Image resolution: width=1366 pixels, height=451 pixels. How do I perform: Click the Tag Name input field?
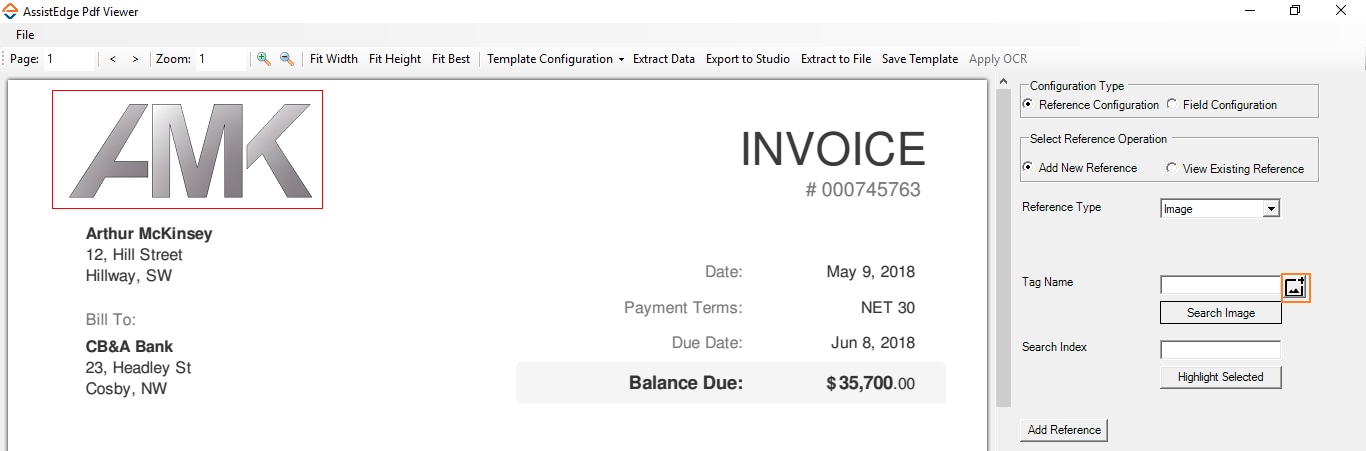click(x=1220, y=285)
